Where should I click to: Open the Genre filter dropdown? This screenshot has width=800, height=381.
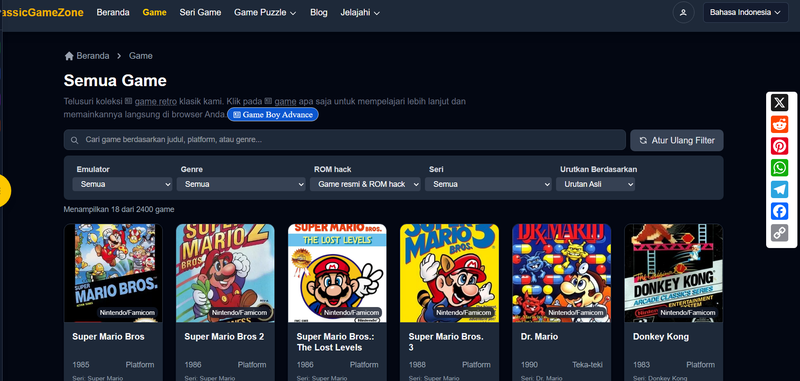(x=241, y=184)
